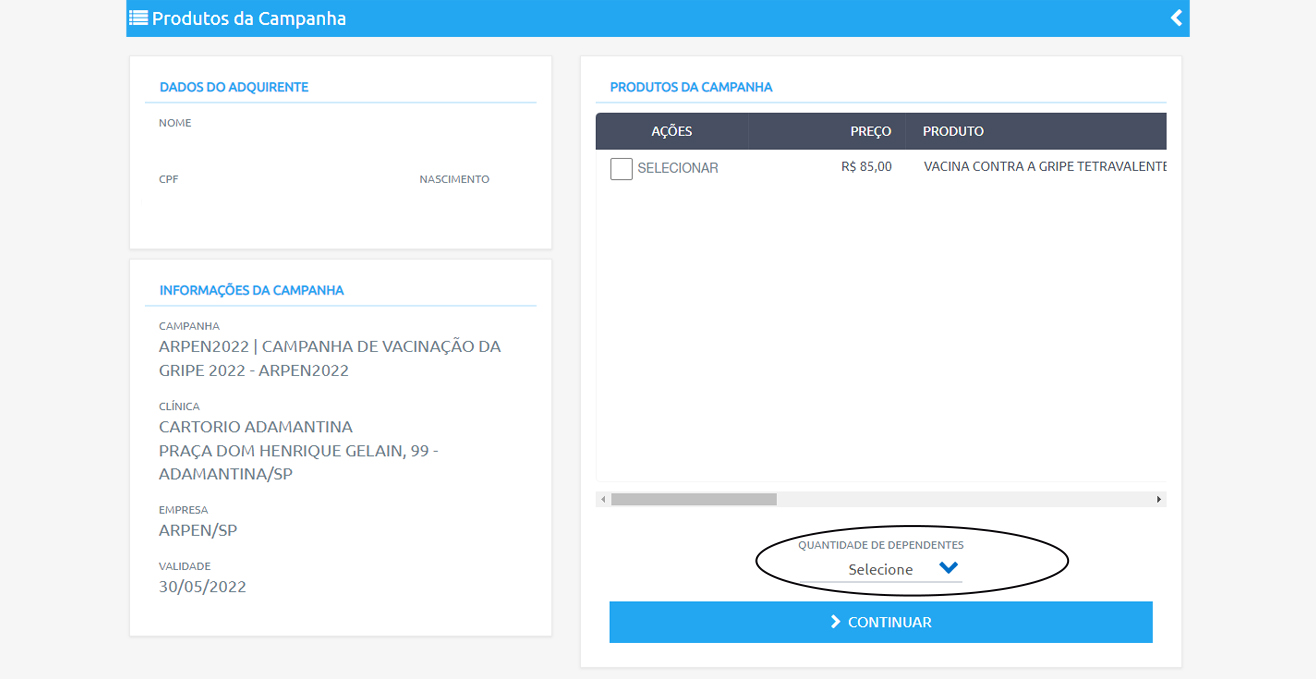Click the arrow icon inside the CONTINUAR button
Viewport: 1316px width, 679px height.
[x=835, y=622]
